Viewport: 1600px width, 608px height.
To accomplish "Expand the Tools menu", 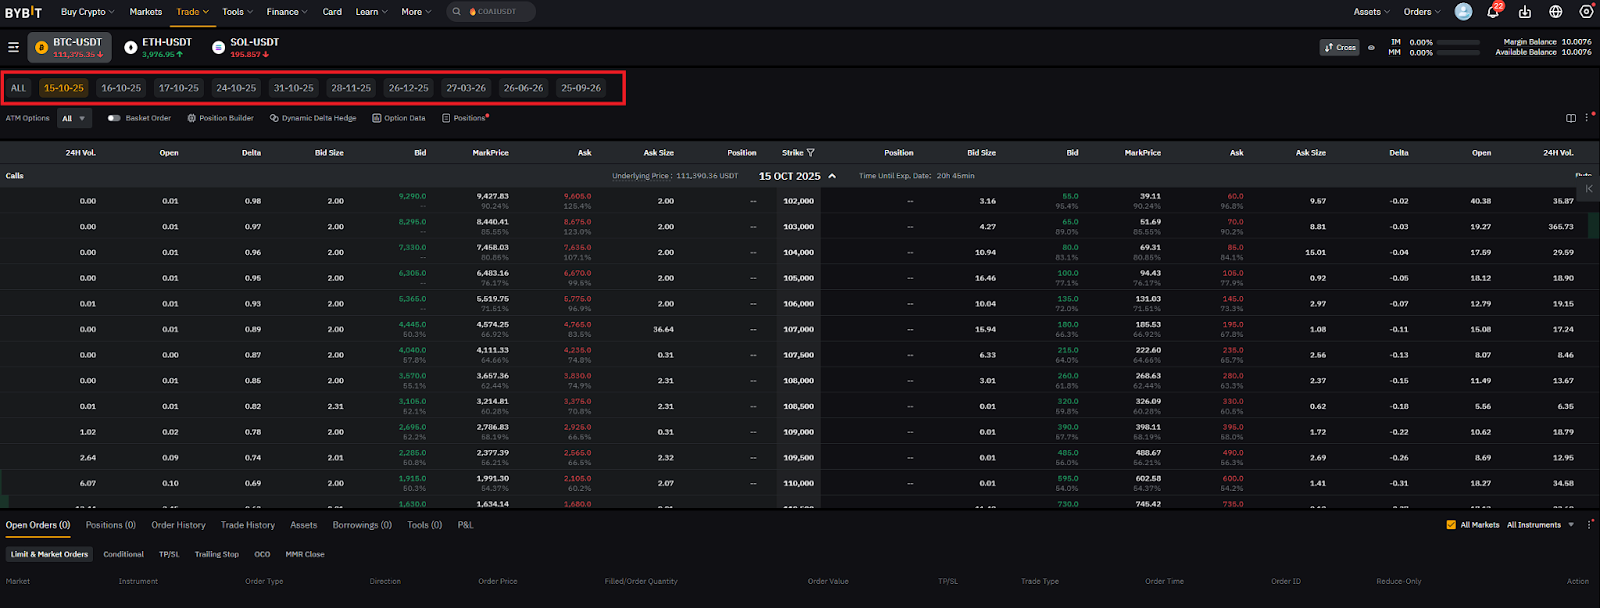I will click(237, 12).
